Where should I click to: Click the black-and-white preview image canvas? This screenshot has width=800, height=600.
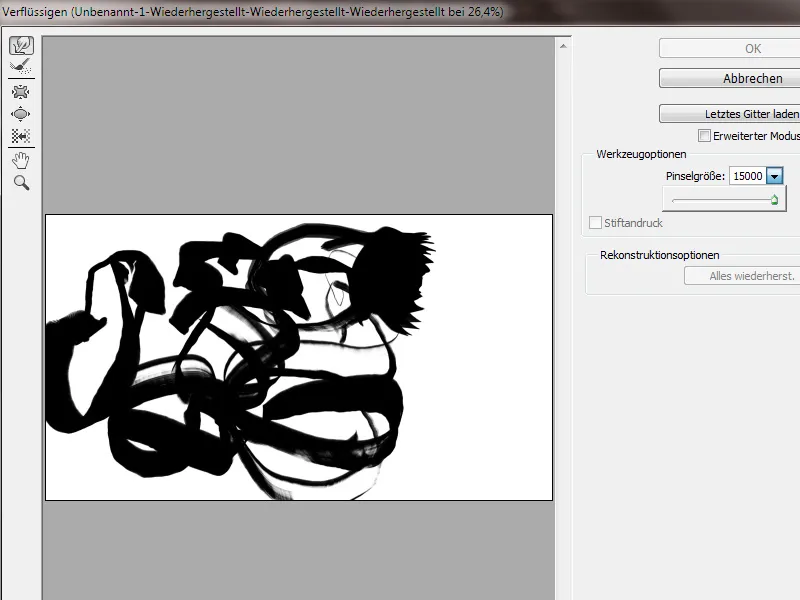299,357
